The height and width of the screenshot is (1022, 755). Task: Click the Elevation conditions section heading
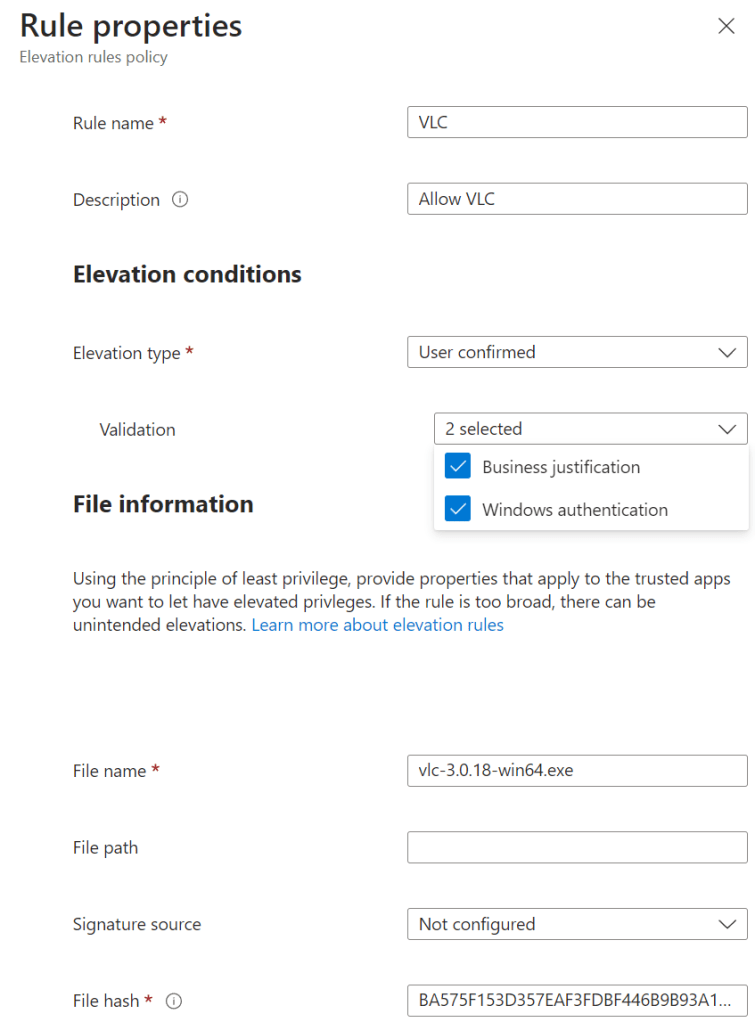click(x=187, y=274)
